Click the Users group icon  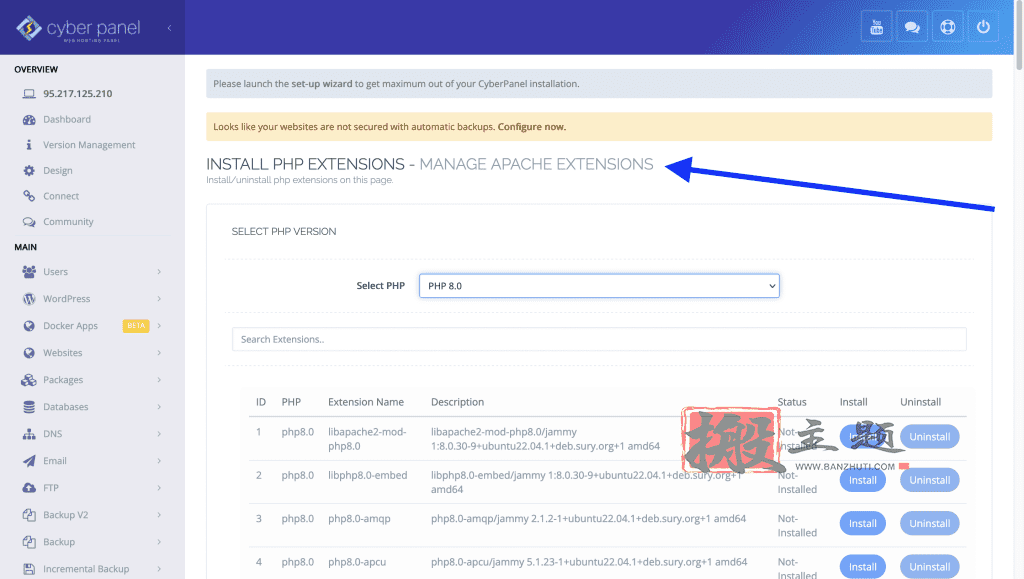pyautogui.click(x=29, y=272)
